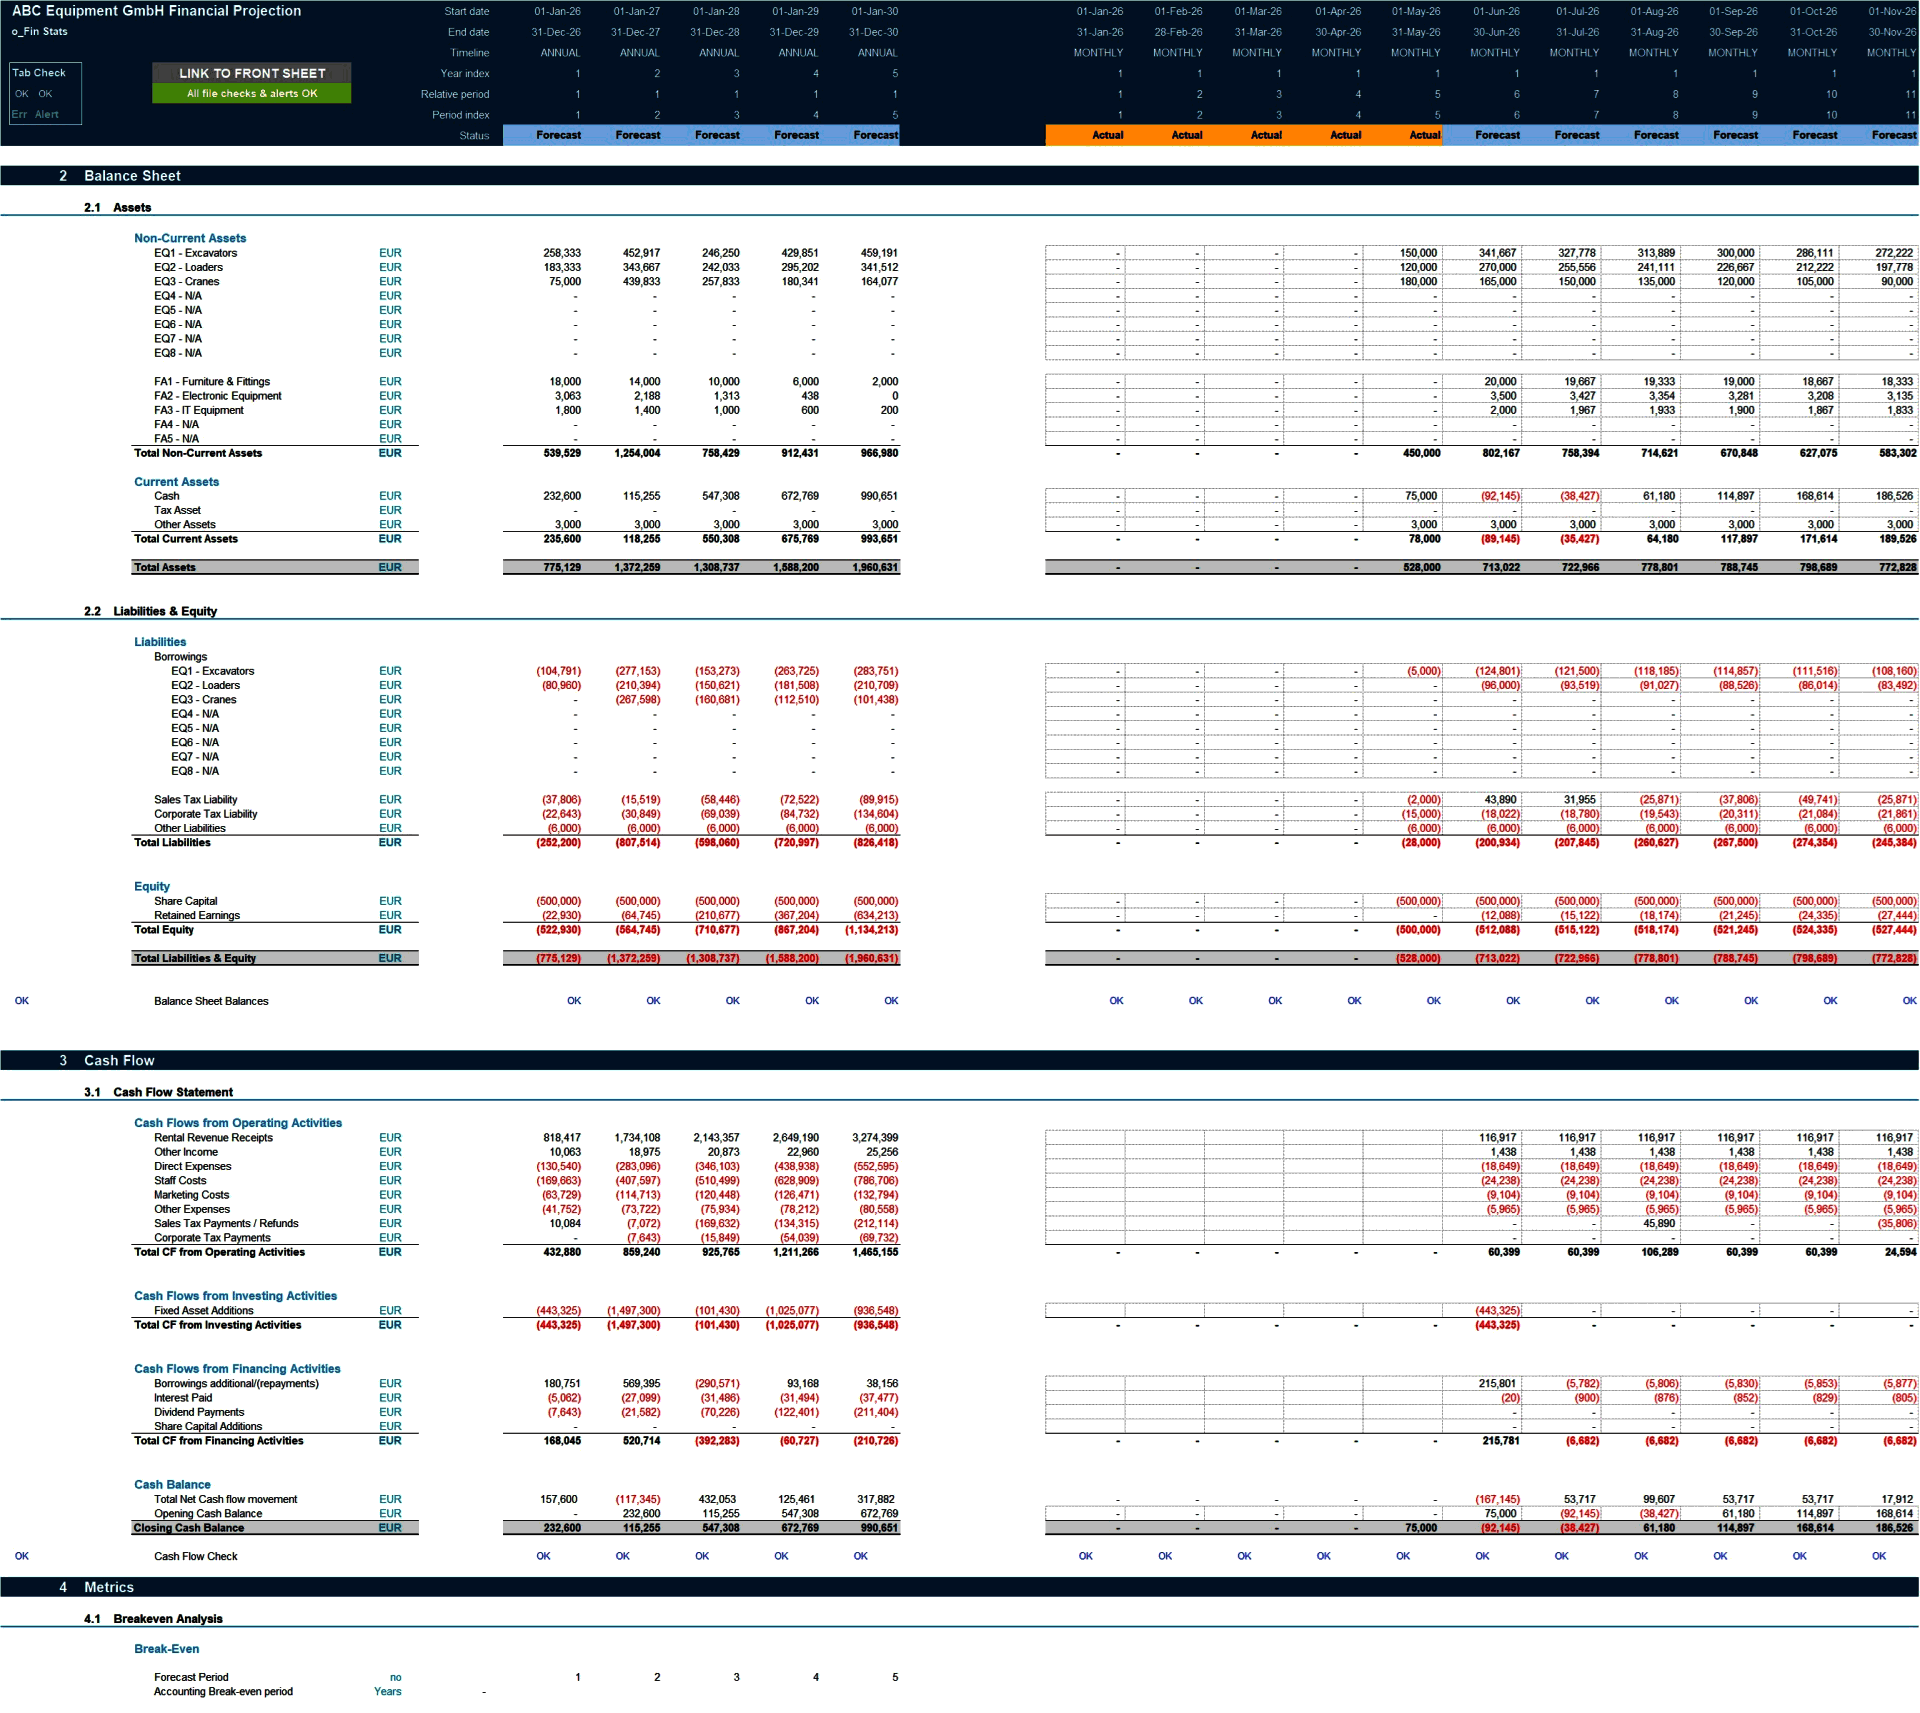Click the first monthly 'Actual' status cell
1920x1713 pixels.
(x=1106, y=135)
